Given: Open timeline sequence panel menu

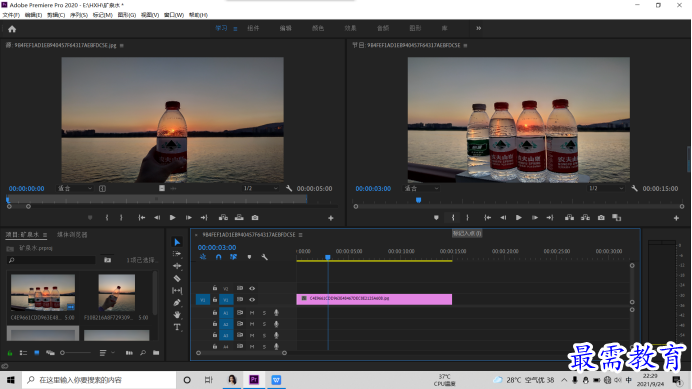Looking at the screenshot, I should [x=301, y=235].
